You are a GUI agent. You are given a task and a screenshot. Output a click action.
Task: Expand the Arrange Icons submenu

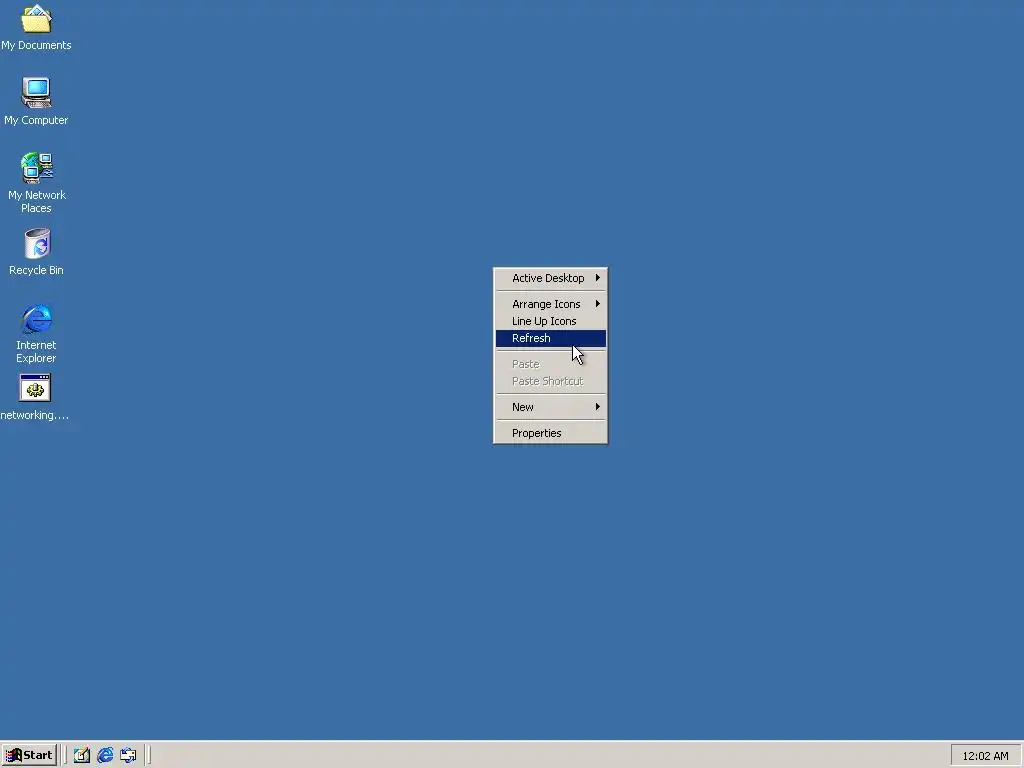[551, 304]
